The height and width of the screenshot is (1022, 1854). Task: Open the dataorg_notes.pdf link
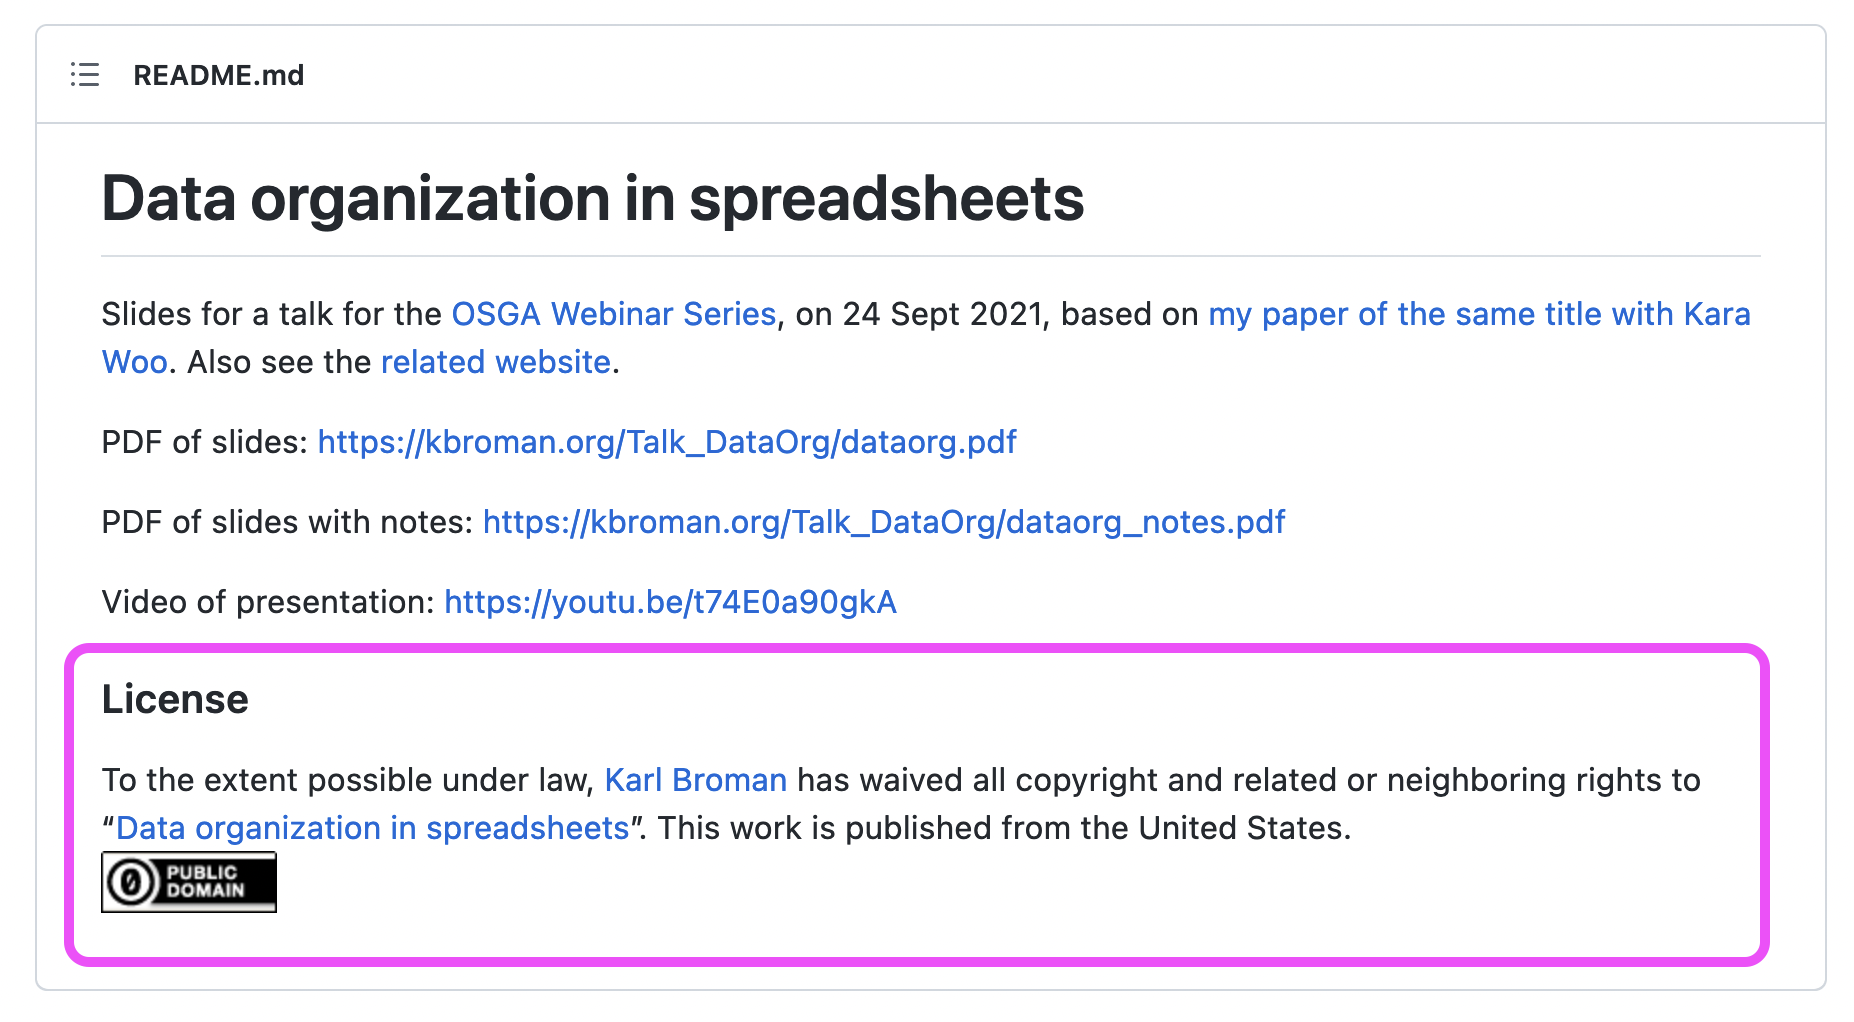click(x=883, y=522)
